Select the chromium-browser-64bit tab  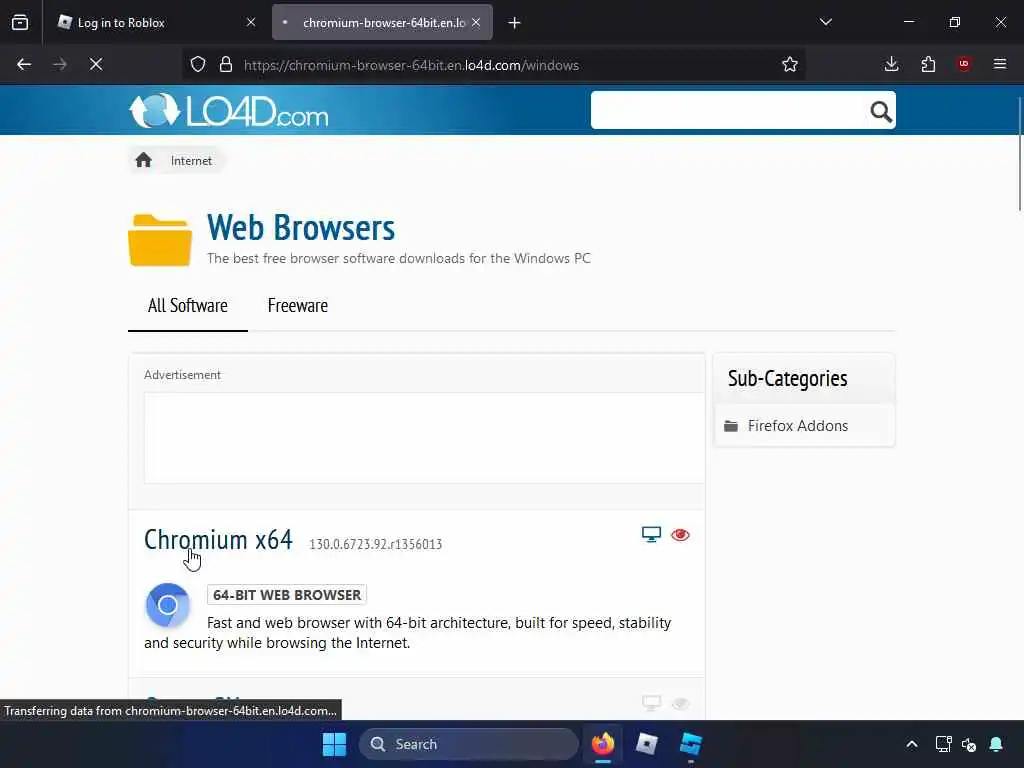coord(383,22)
